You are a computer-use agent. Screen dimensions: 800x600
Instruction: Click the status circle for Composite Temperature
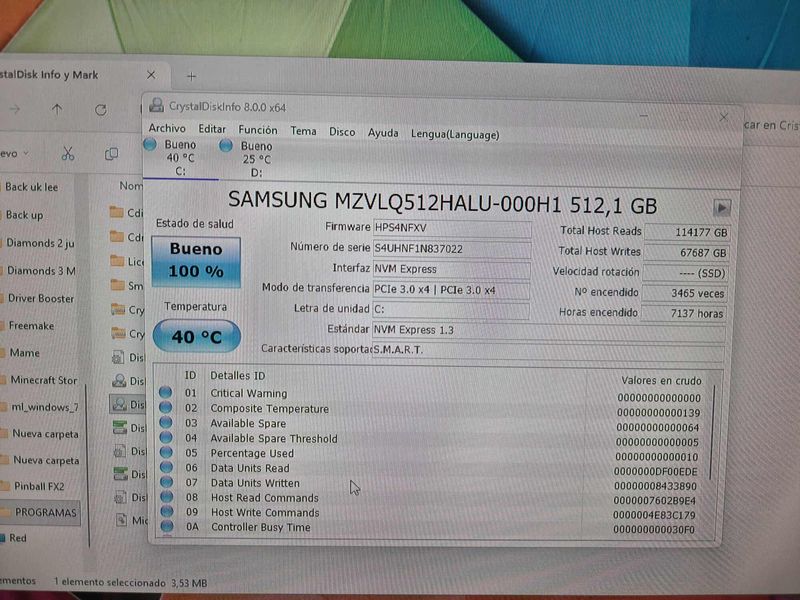165,407
